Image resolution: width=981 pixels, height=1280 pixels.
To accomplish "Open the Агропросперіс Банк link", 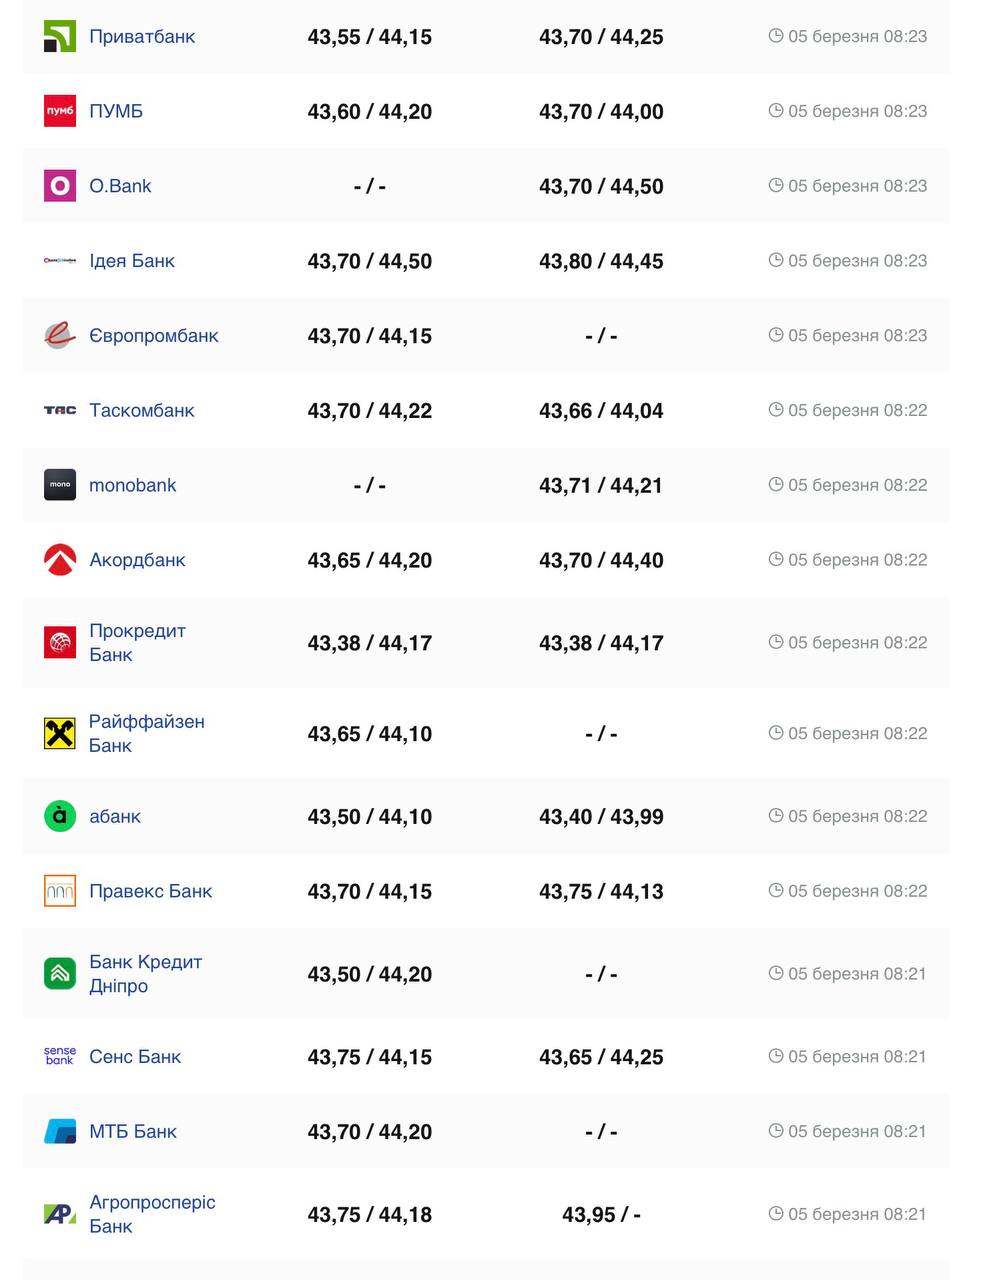I will pyautogui.click(x=152, y=1214).
